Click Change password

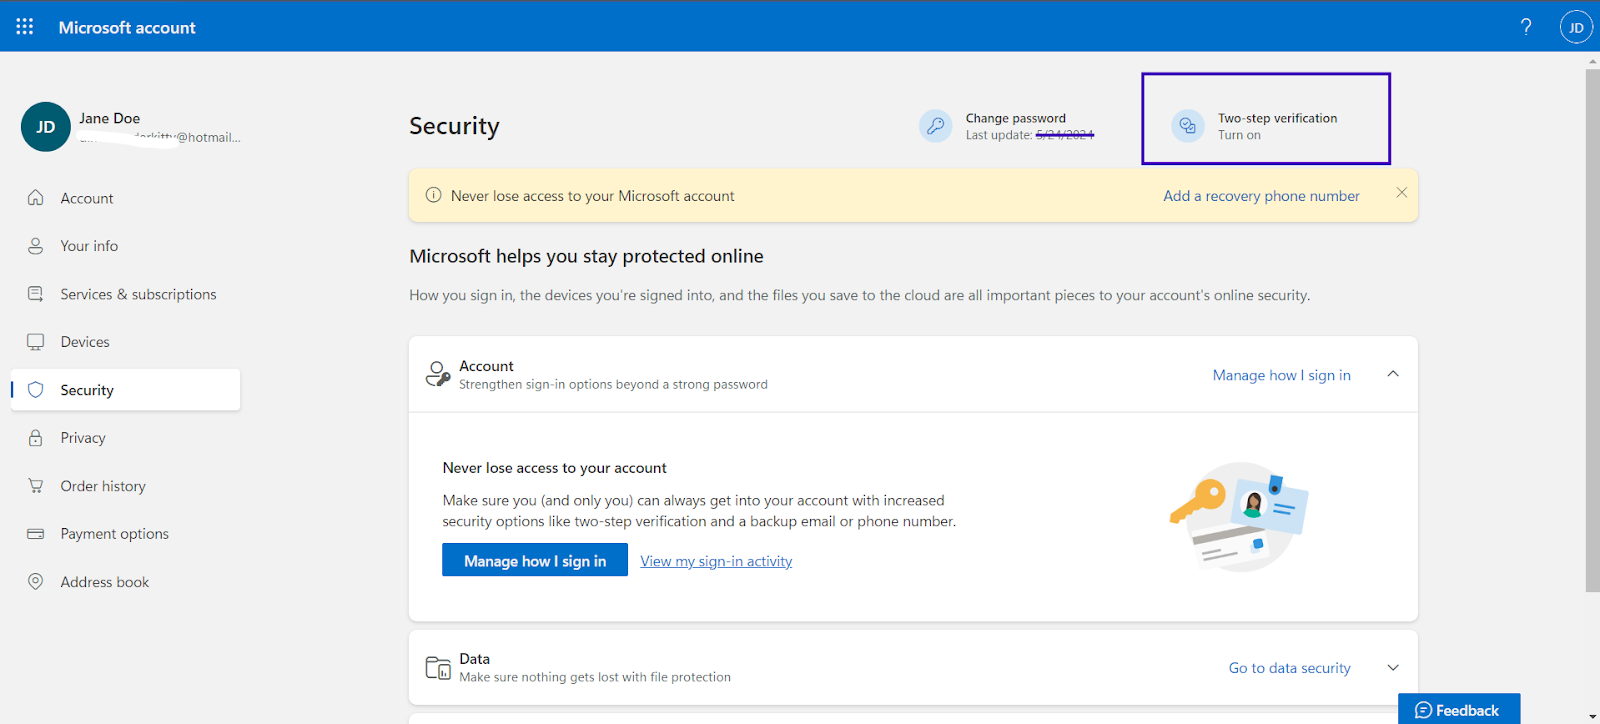[1016, 118]
